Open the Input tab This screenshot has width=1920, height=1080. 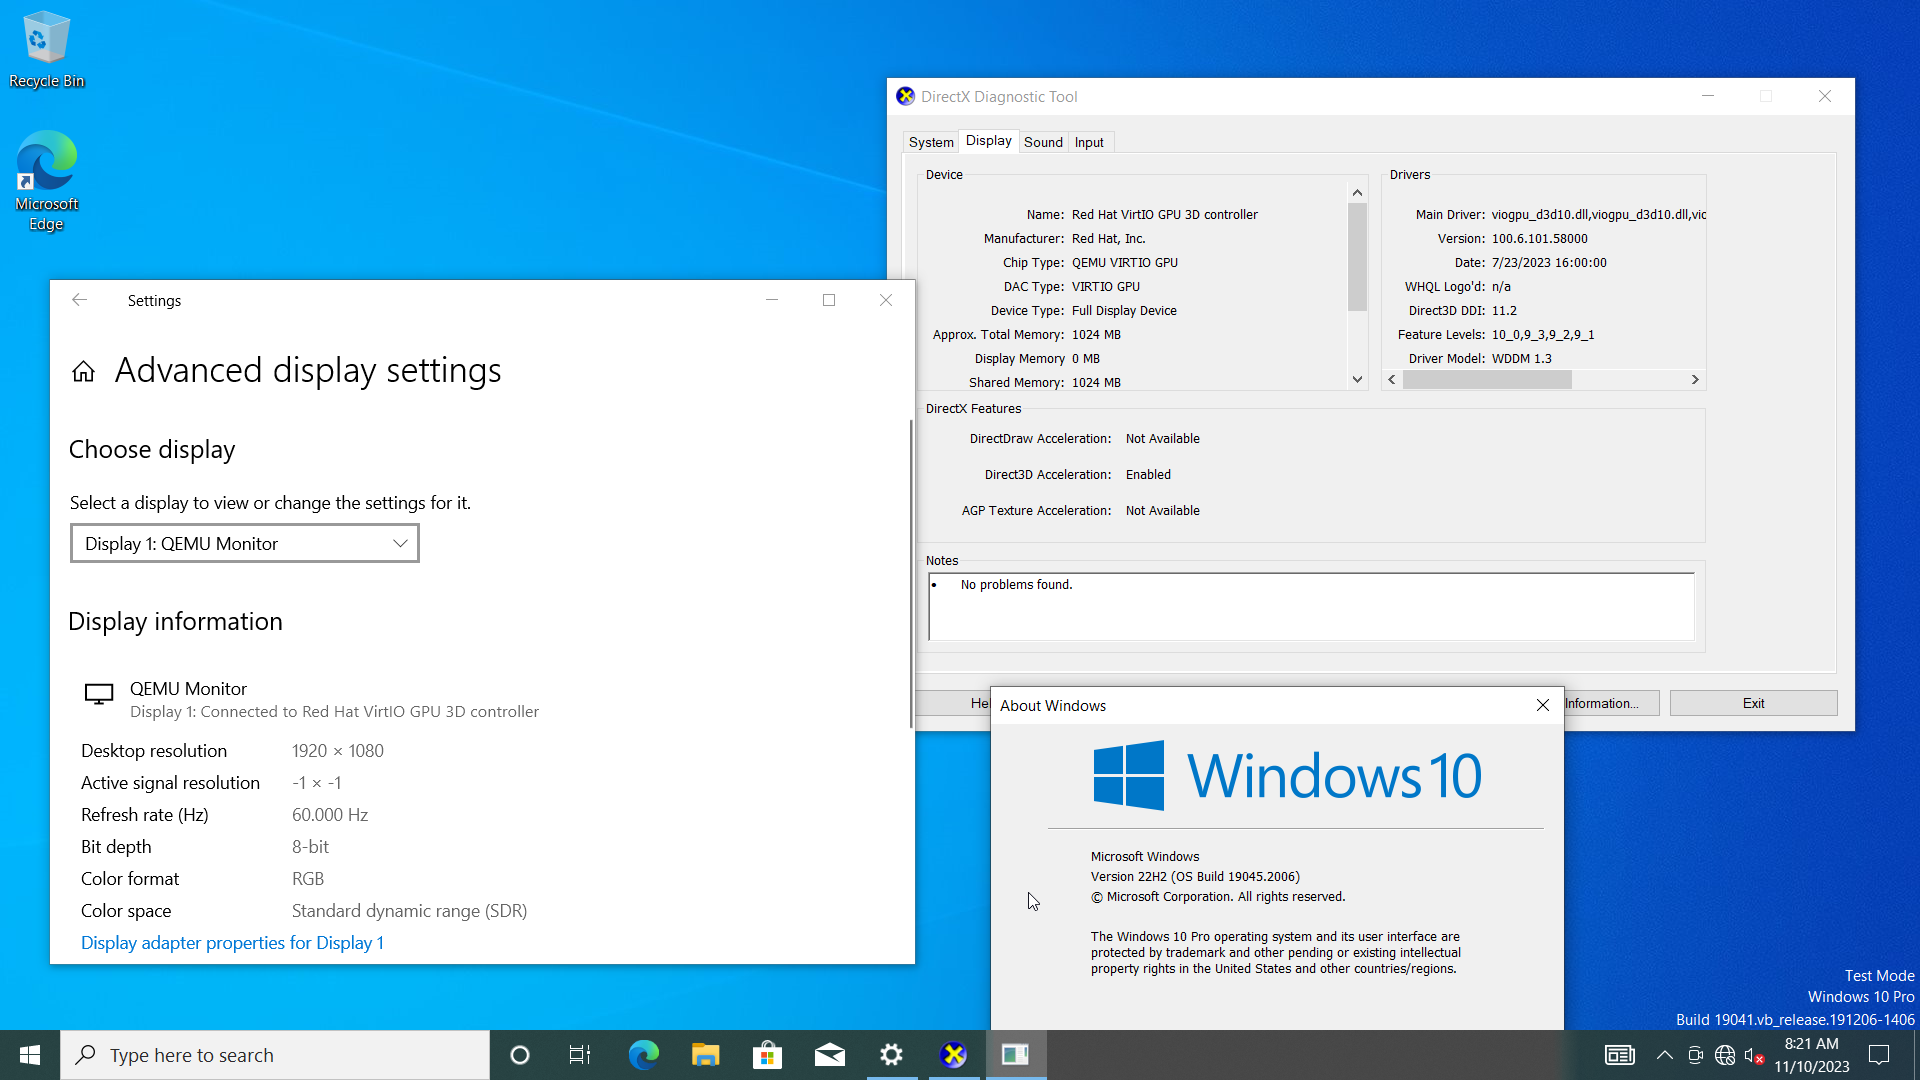(1089, 142)
